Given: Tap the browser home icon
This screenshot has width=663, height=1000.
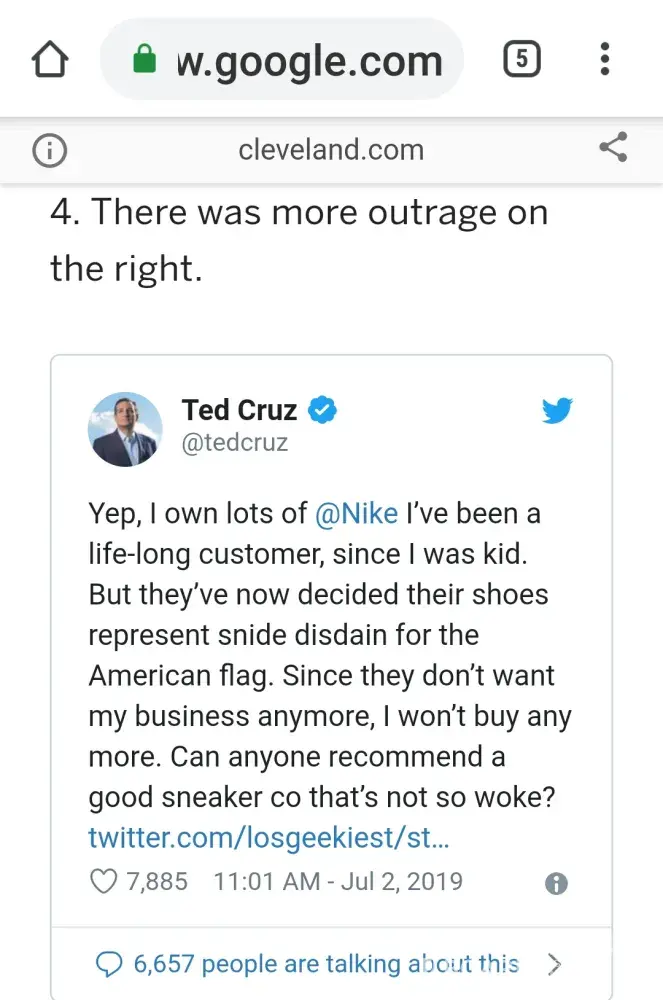Looking at the screenshot, I should 50,60.
